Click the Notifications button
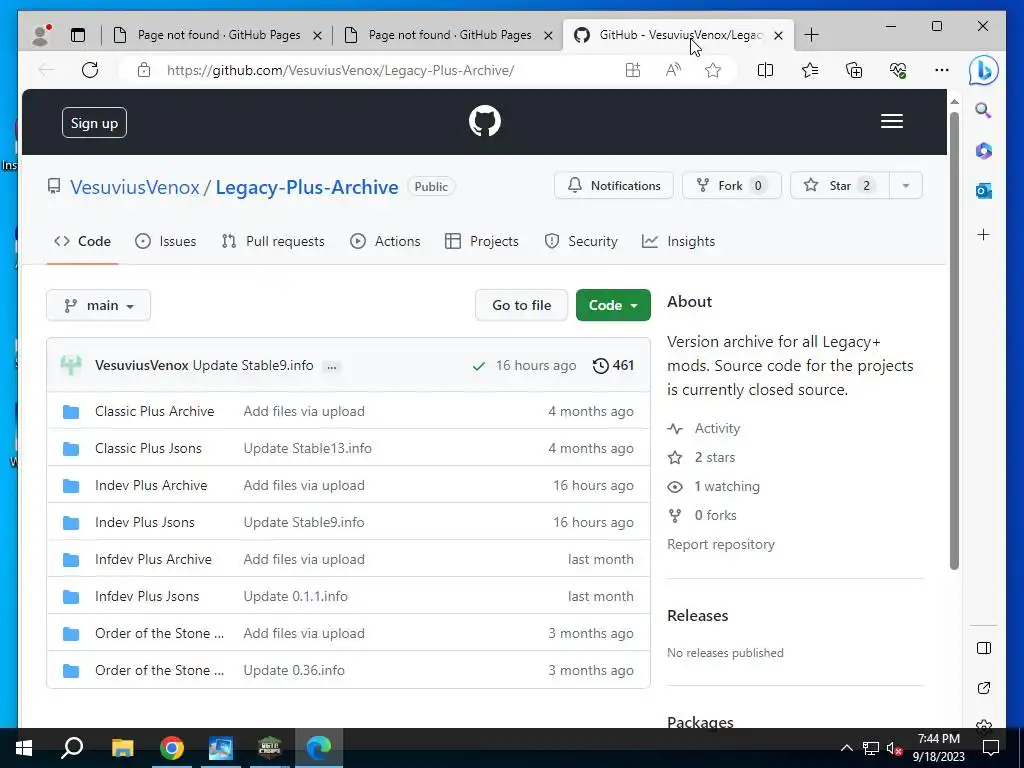The image size is (1024, 768). 614,186
